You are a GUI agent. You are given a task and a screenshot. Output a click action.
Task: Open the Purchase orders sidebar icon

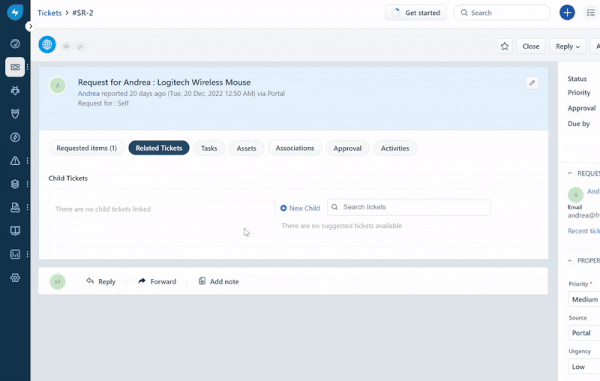point(15,207)
